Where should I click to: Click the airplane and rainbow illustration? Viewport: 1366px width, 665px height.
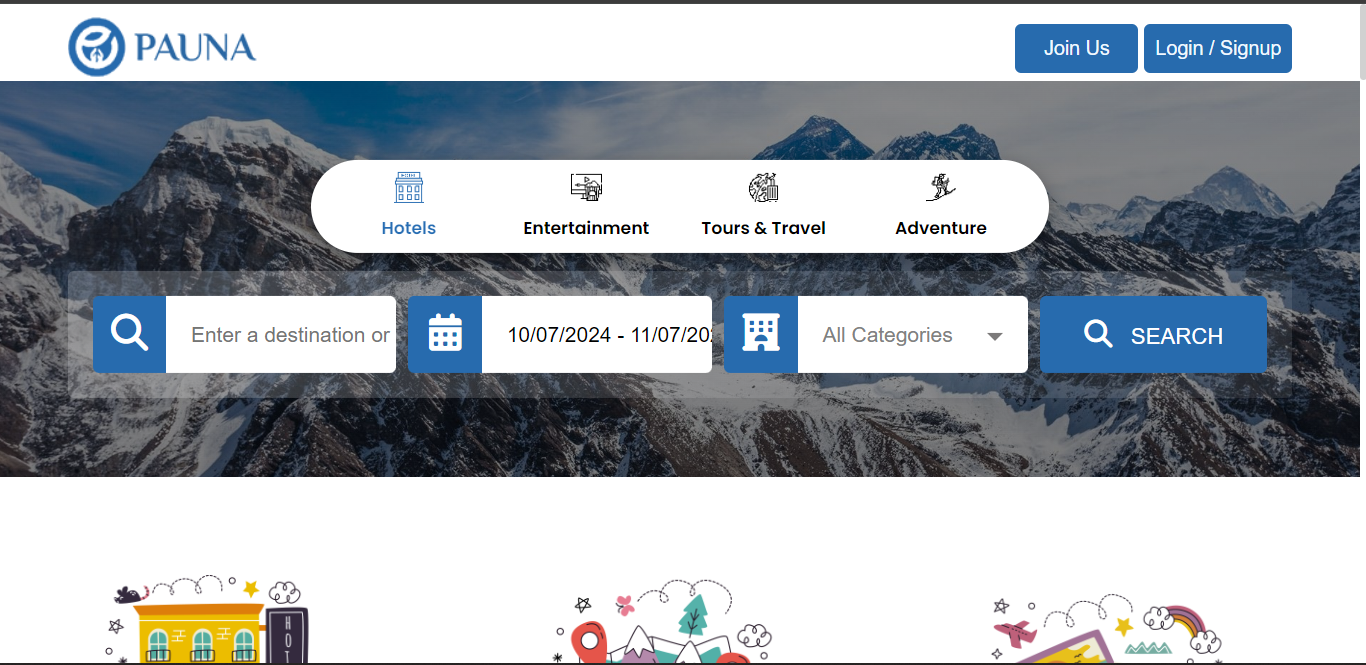click(x=1106, y=628)
